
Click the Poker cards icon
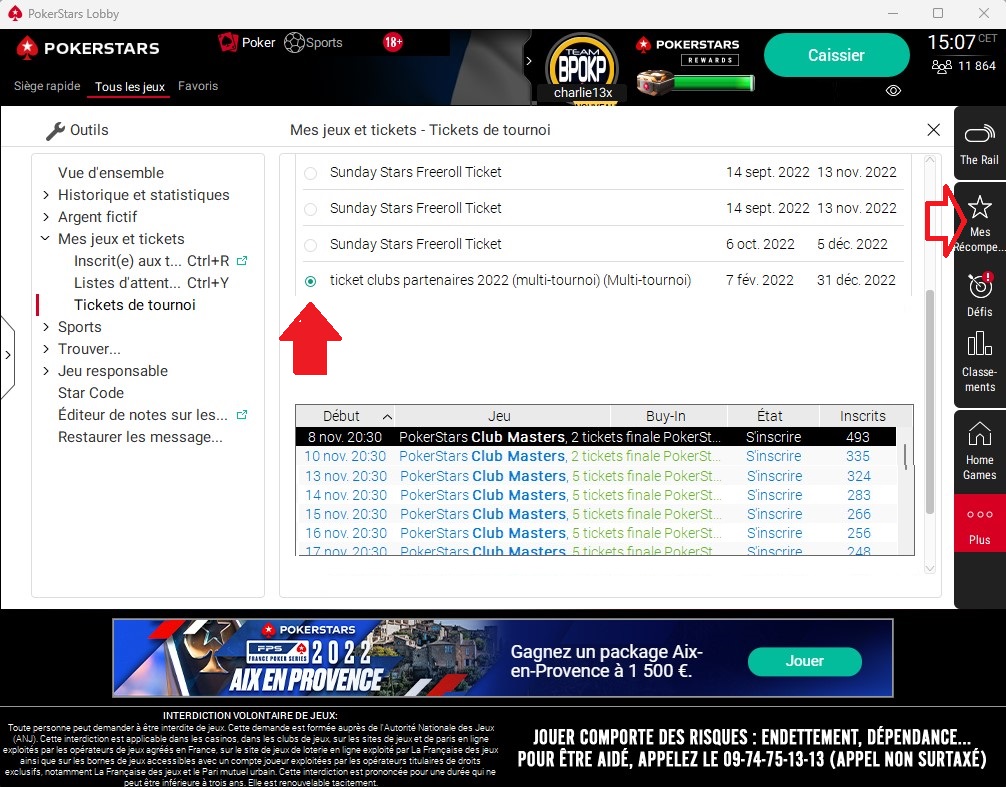coord(228,42)
